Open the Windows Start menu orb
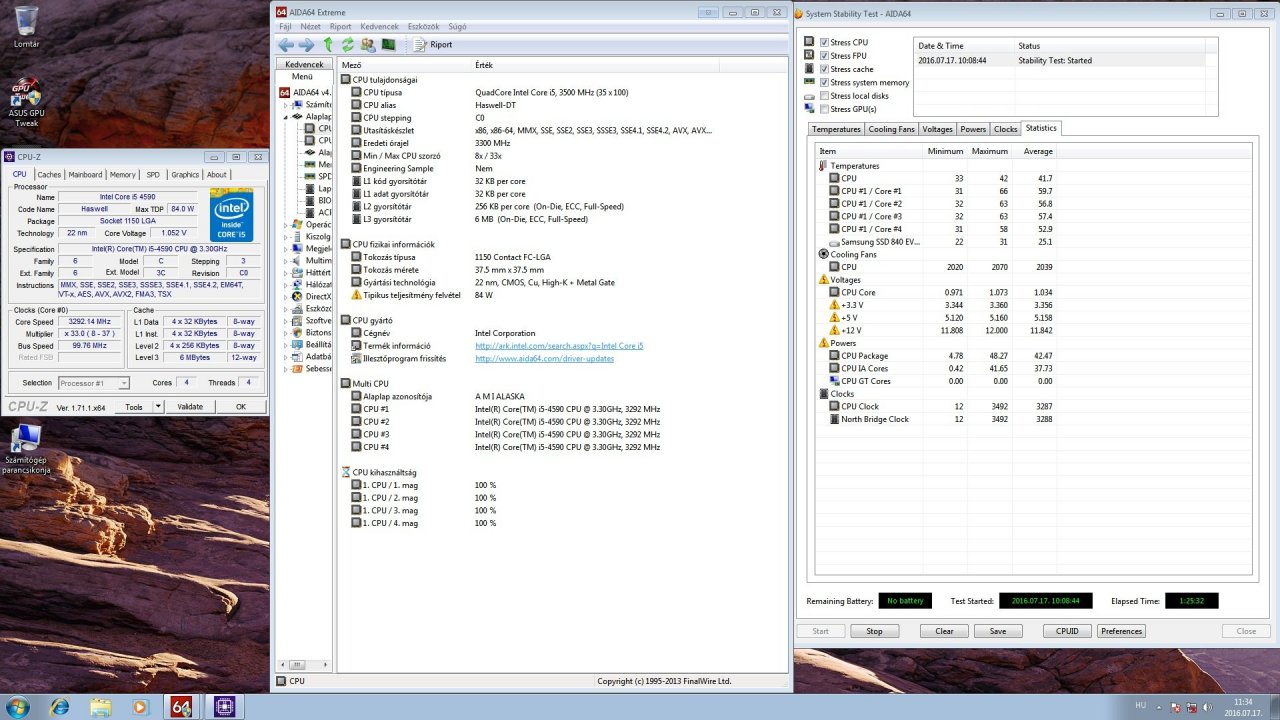The height and width of the screenshot is (720, 1280). click(x=18, y=706)
